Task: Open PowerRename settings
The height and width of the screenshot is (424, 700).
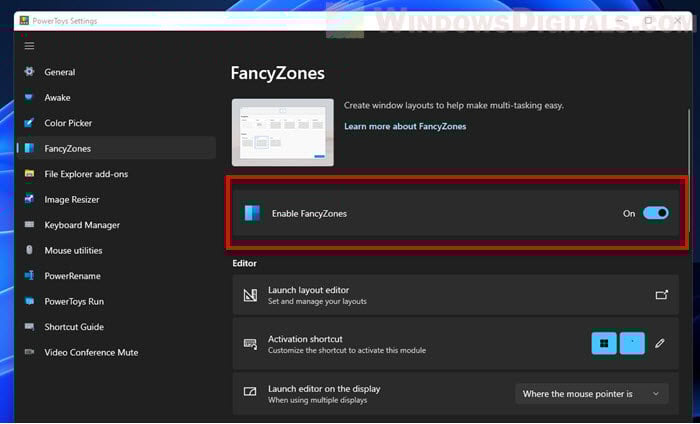Action: (x=116, y=275)
